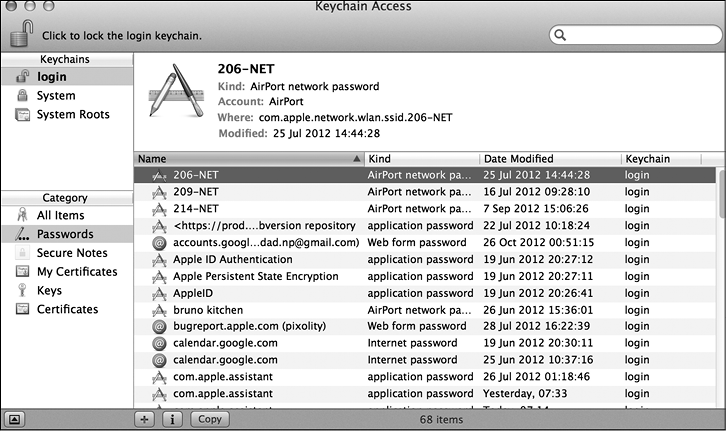Select the System keychain lock icon
The width and height of the screenshot is (726, 431).
(x=21, y=96)
